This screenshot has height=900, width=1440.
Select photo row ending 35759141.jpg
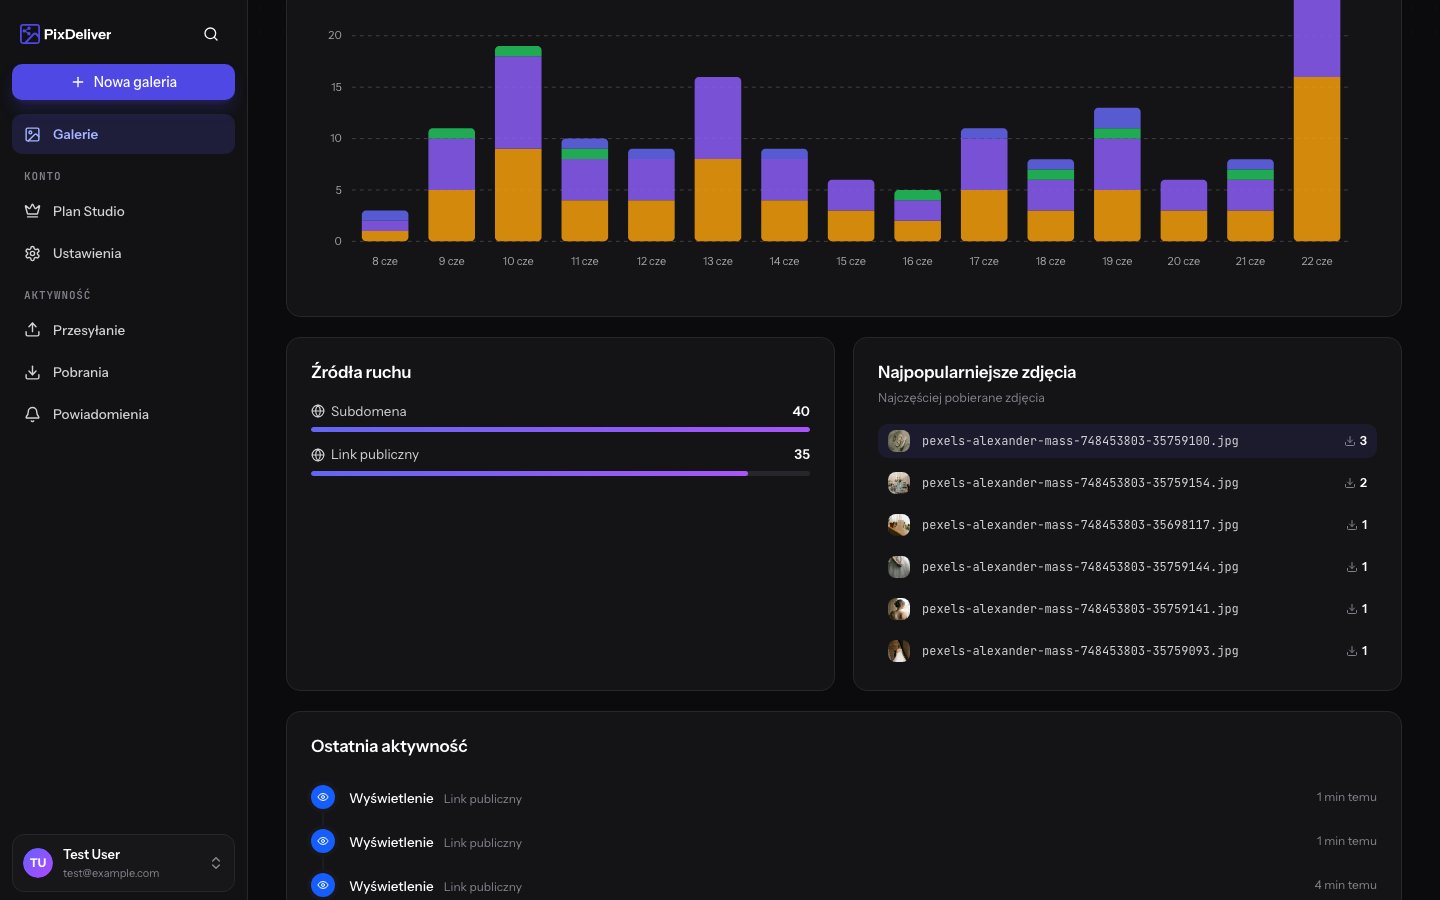(x=1127, y=609)
